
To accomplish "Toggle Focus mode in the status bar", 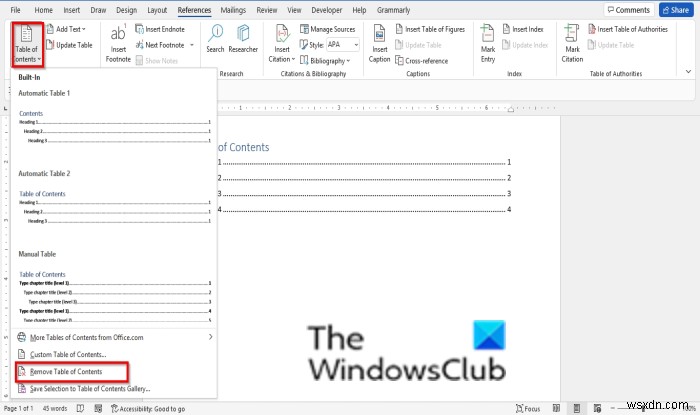I will click(x=528, y=408).
